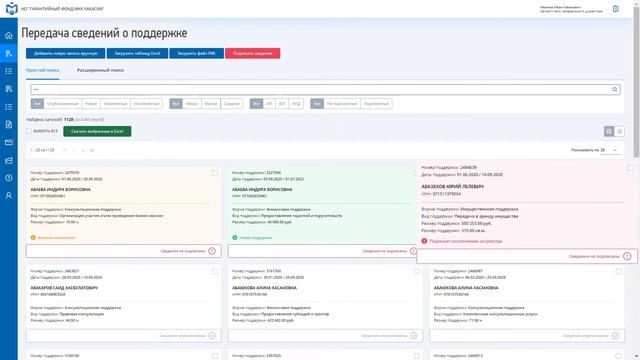Click 'Загрузить файл XML' button
The image size is (640, 360).
pyautogui.click(x=196, y=53)
